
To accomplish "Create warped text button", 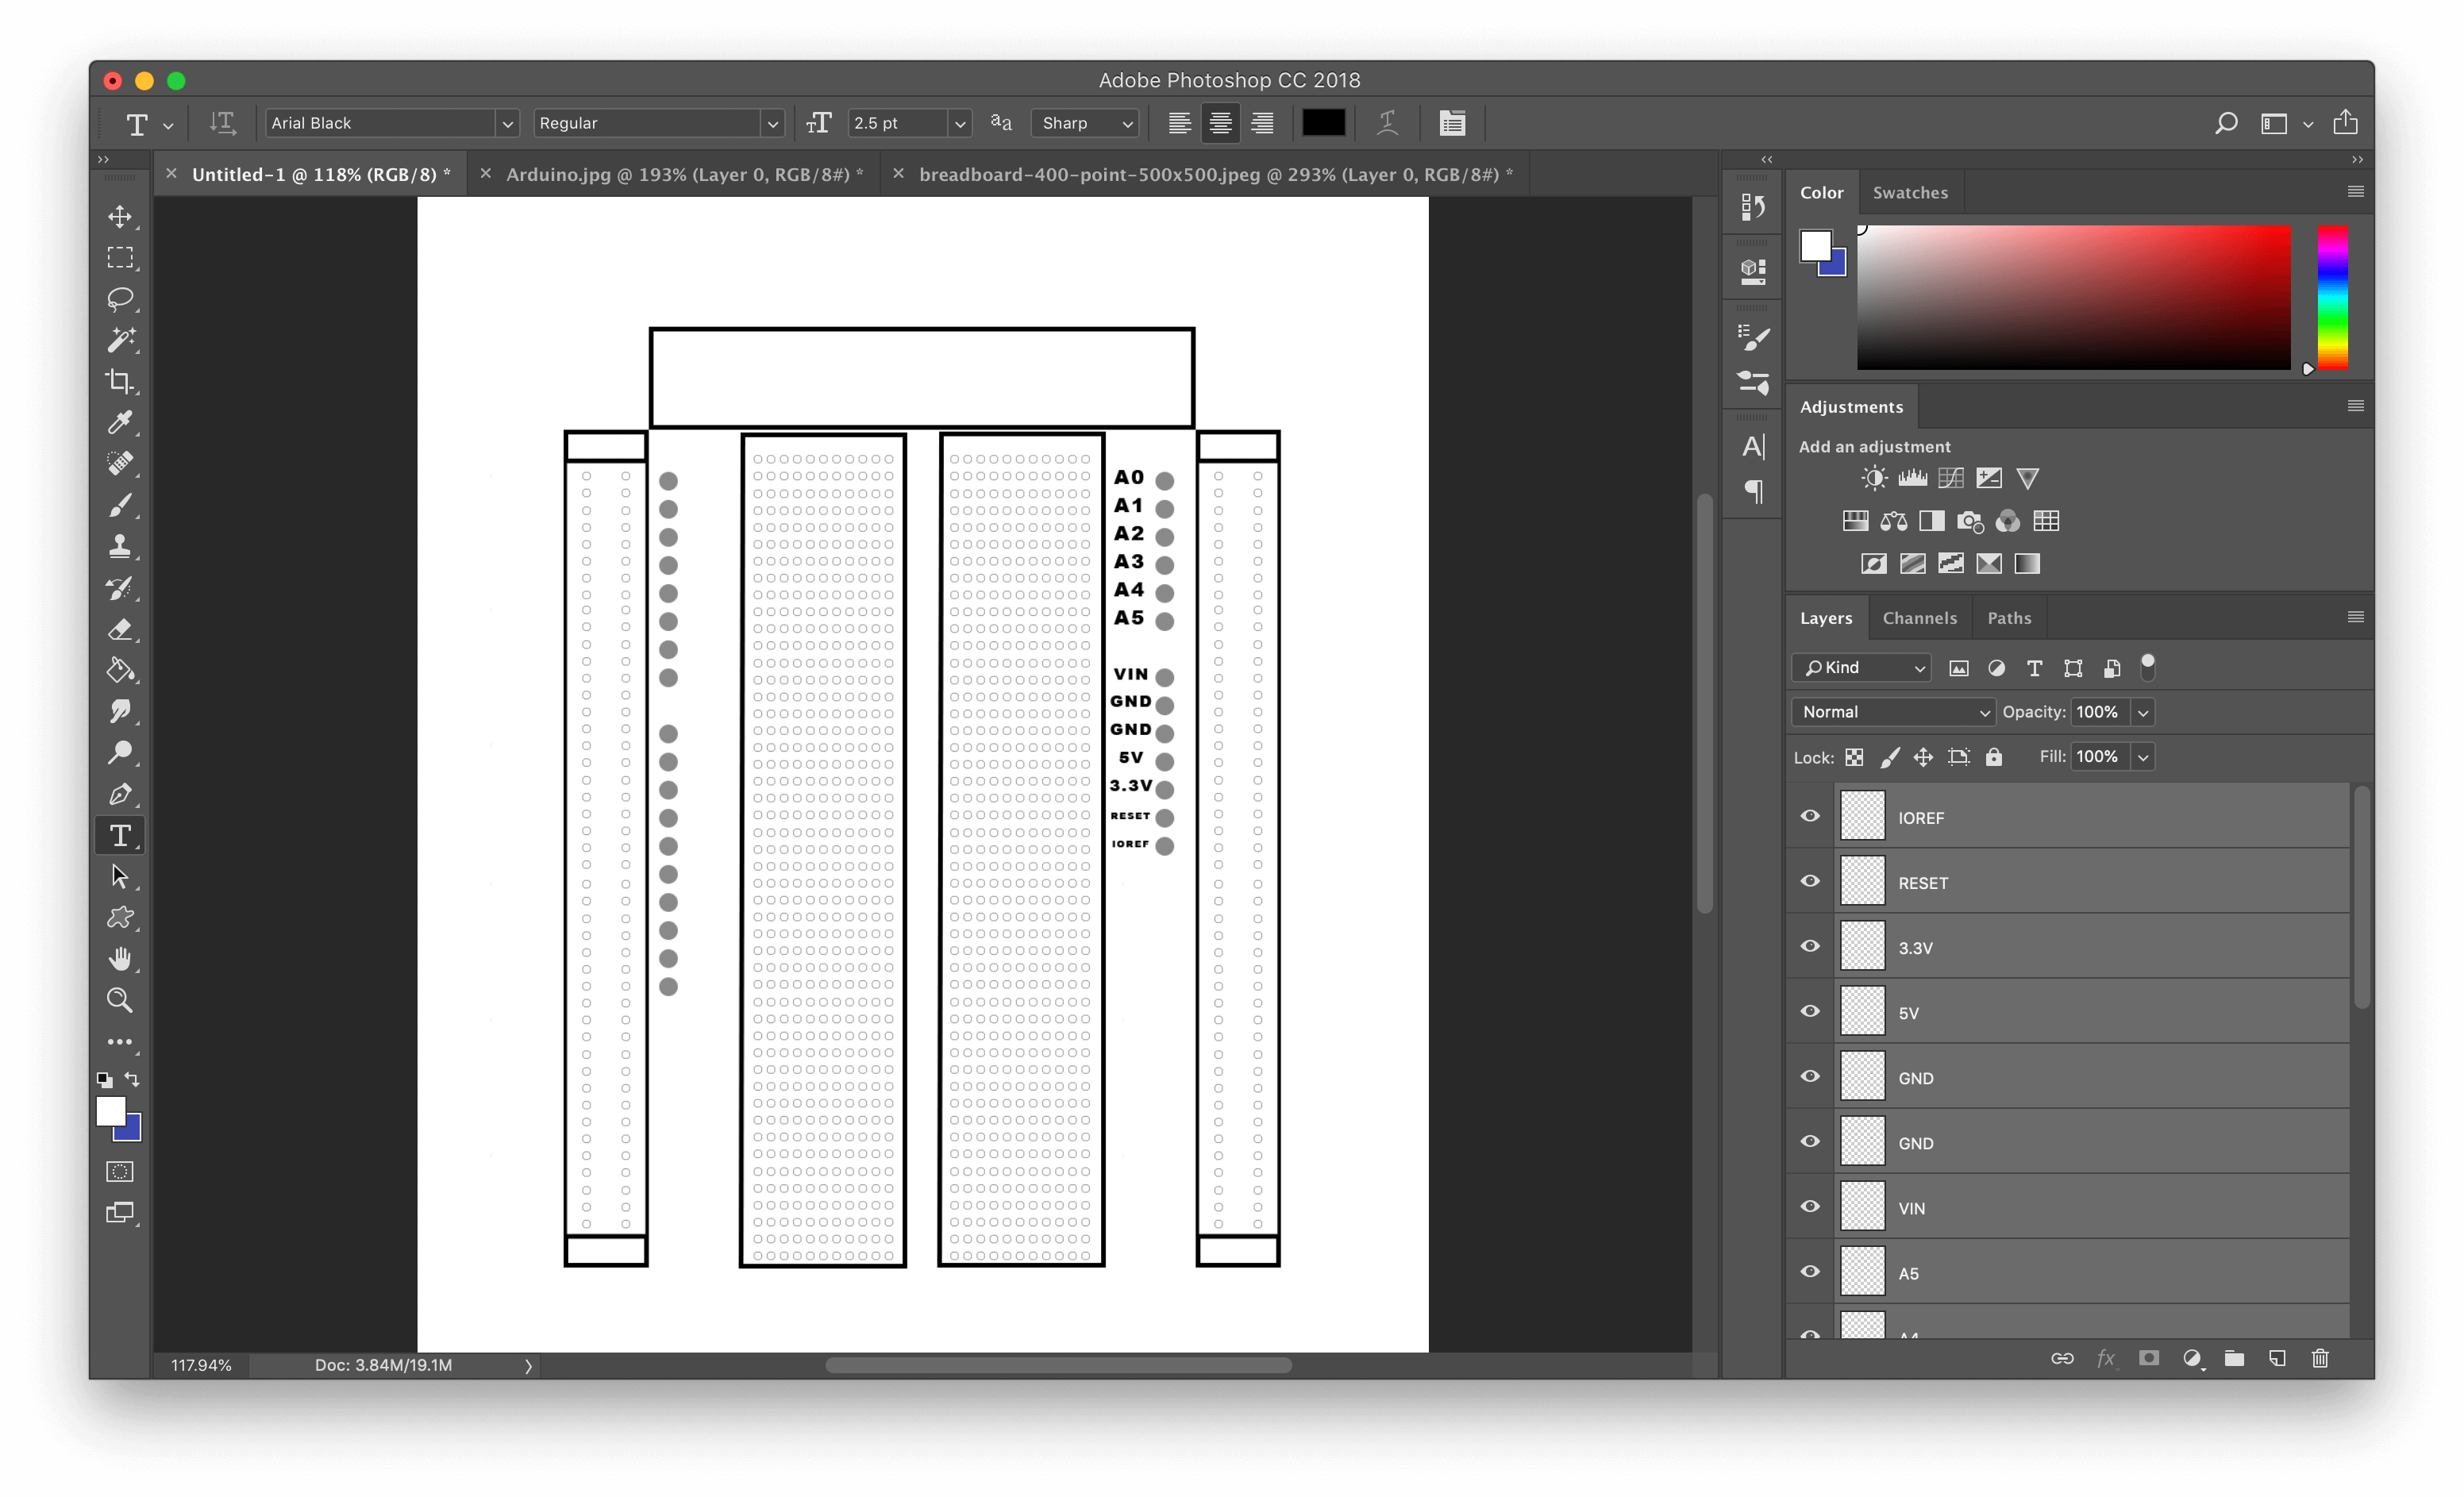I will pyautogui.click(x=1387, y=123).
